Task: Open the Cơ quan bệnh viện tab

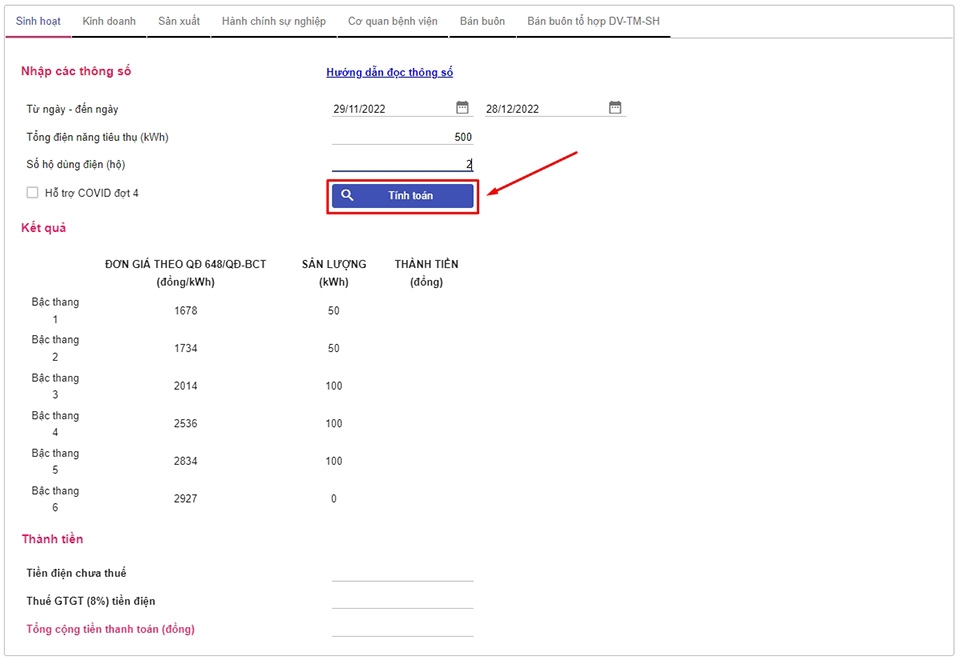Action: (393, 21)
